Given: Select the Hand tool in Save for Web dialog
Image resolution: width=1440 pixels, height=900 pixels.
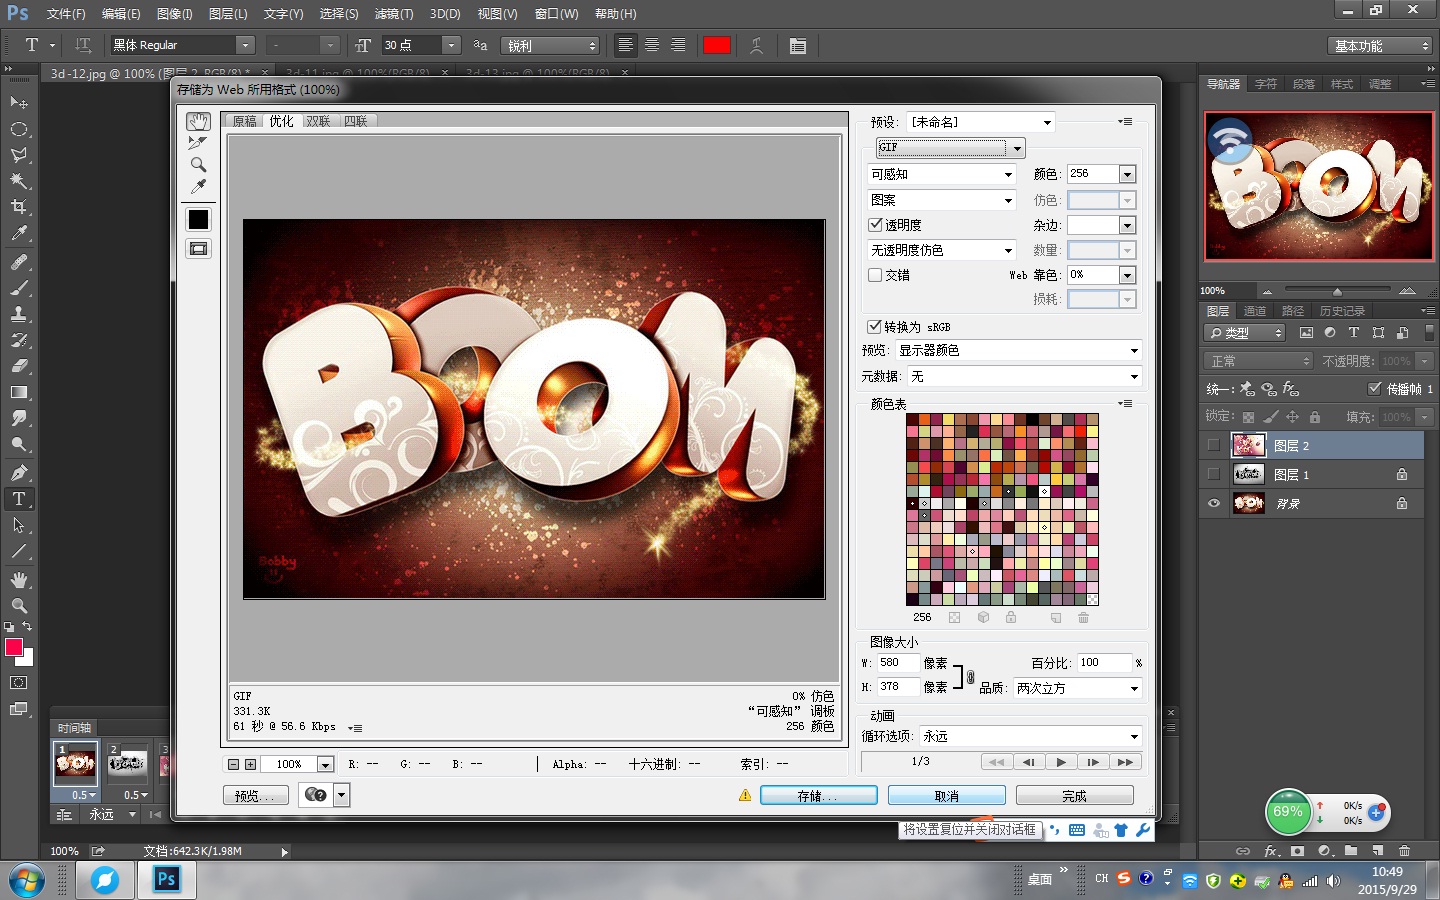Looking at the screenshot, I should pos(198,121).
